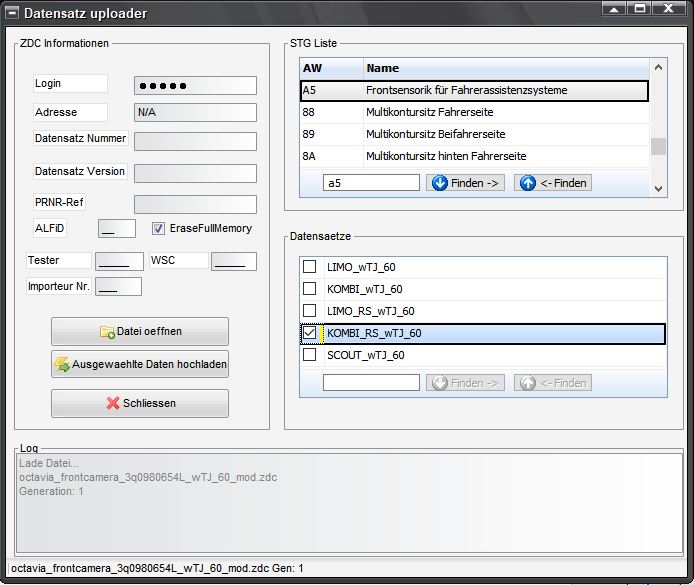Uncheck the KOMBI_RS_wTJ_60 checkbox
The height and width of the screenshot is (585, 694).
pyautogui.click(x=310, y=333)
